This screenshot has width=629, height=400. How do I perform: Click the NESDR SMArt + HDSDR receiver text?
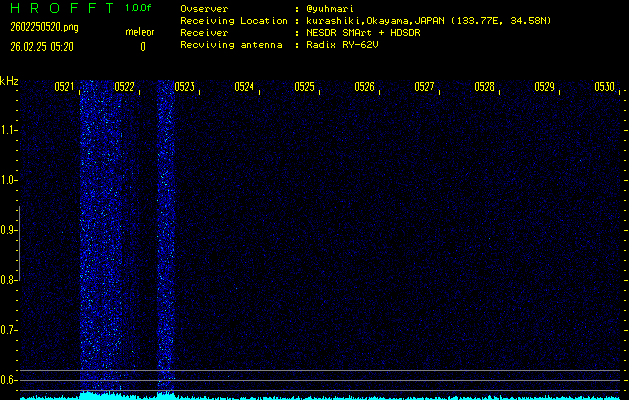[365, 33]
